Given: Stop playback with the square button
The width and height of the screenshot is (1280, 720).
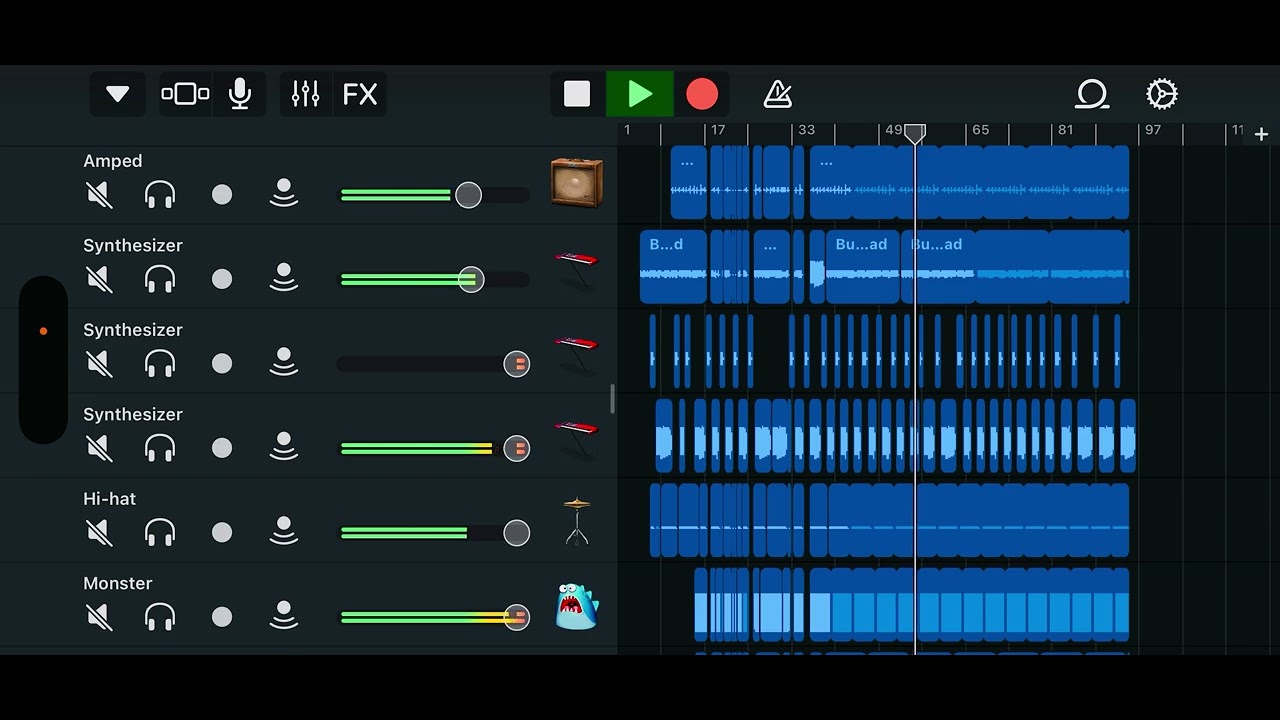Looking at the screenshot, I should coord(577,94).
